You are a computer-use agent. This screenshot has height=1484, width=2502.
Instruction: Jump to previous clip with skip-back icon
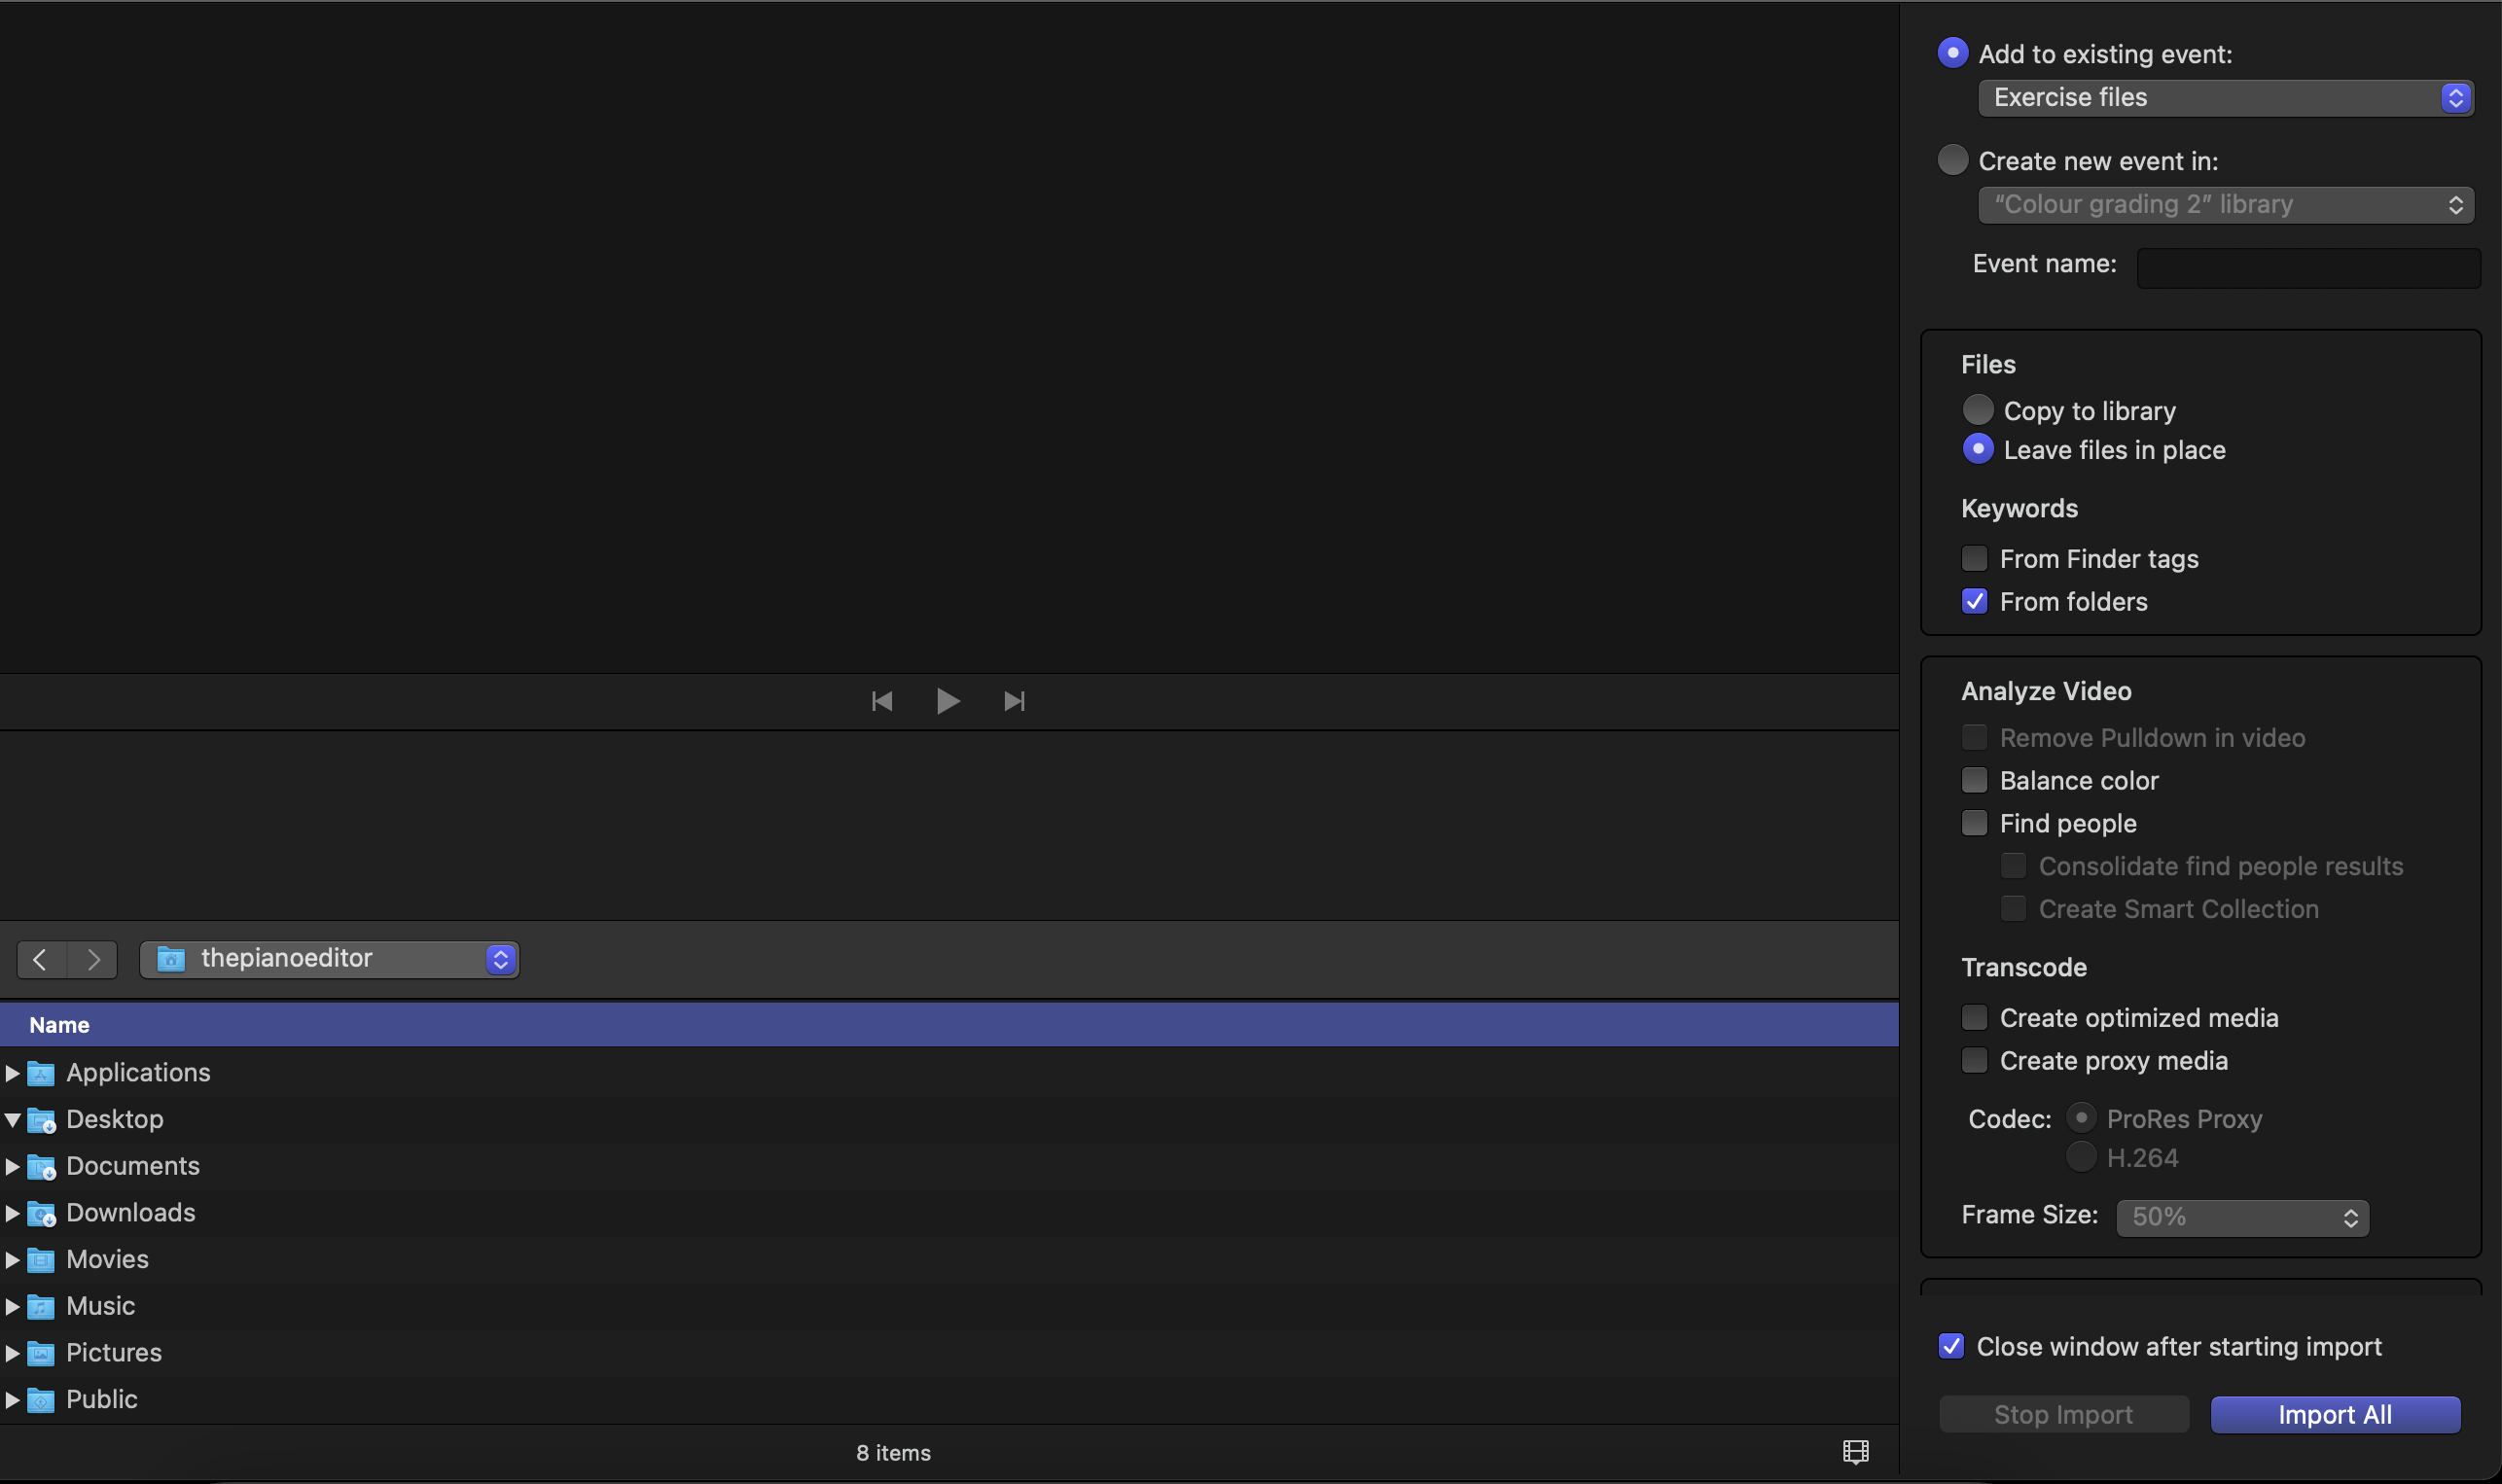tap(881, 701)
